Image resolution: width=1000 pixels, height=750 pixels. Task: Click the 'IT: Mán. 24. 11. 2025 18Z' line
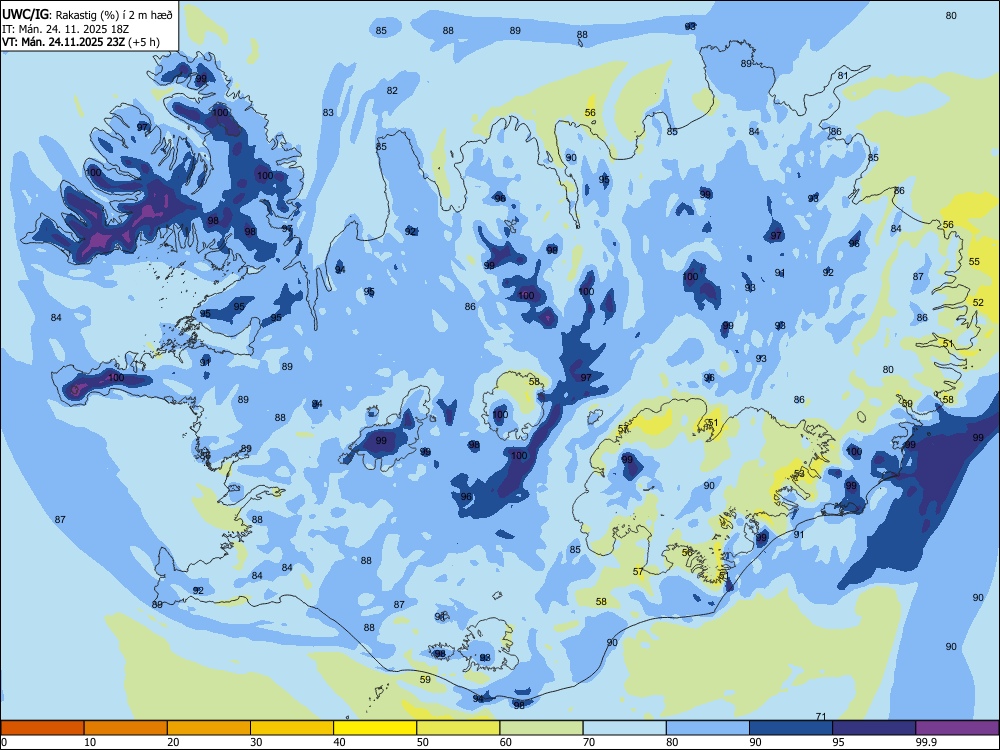(66, 29)
